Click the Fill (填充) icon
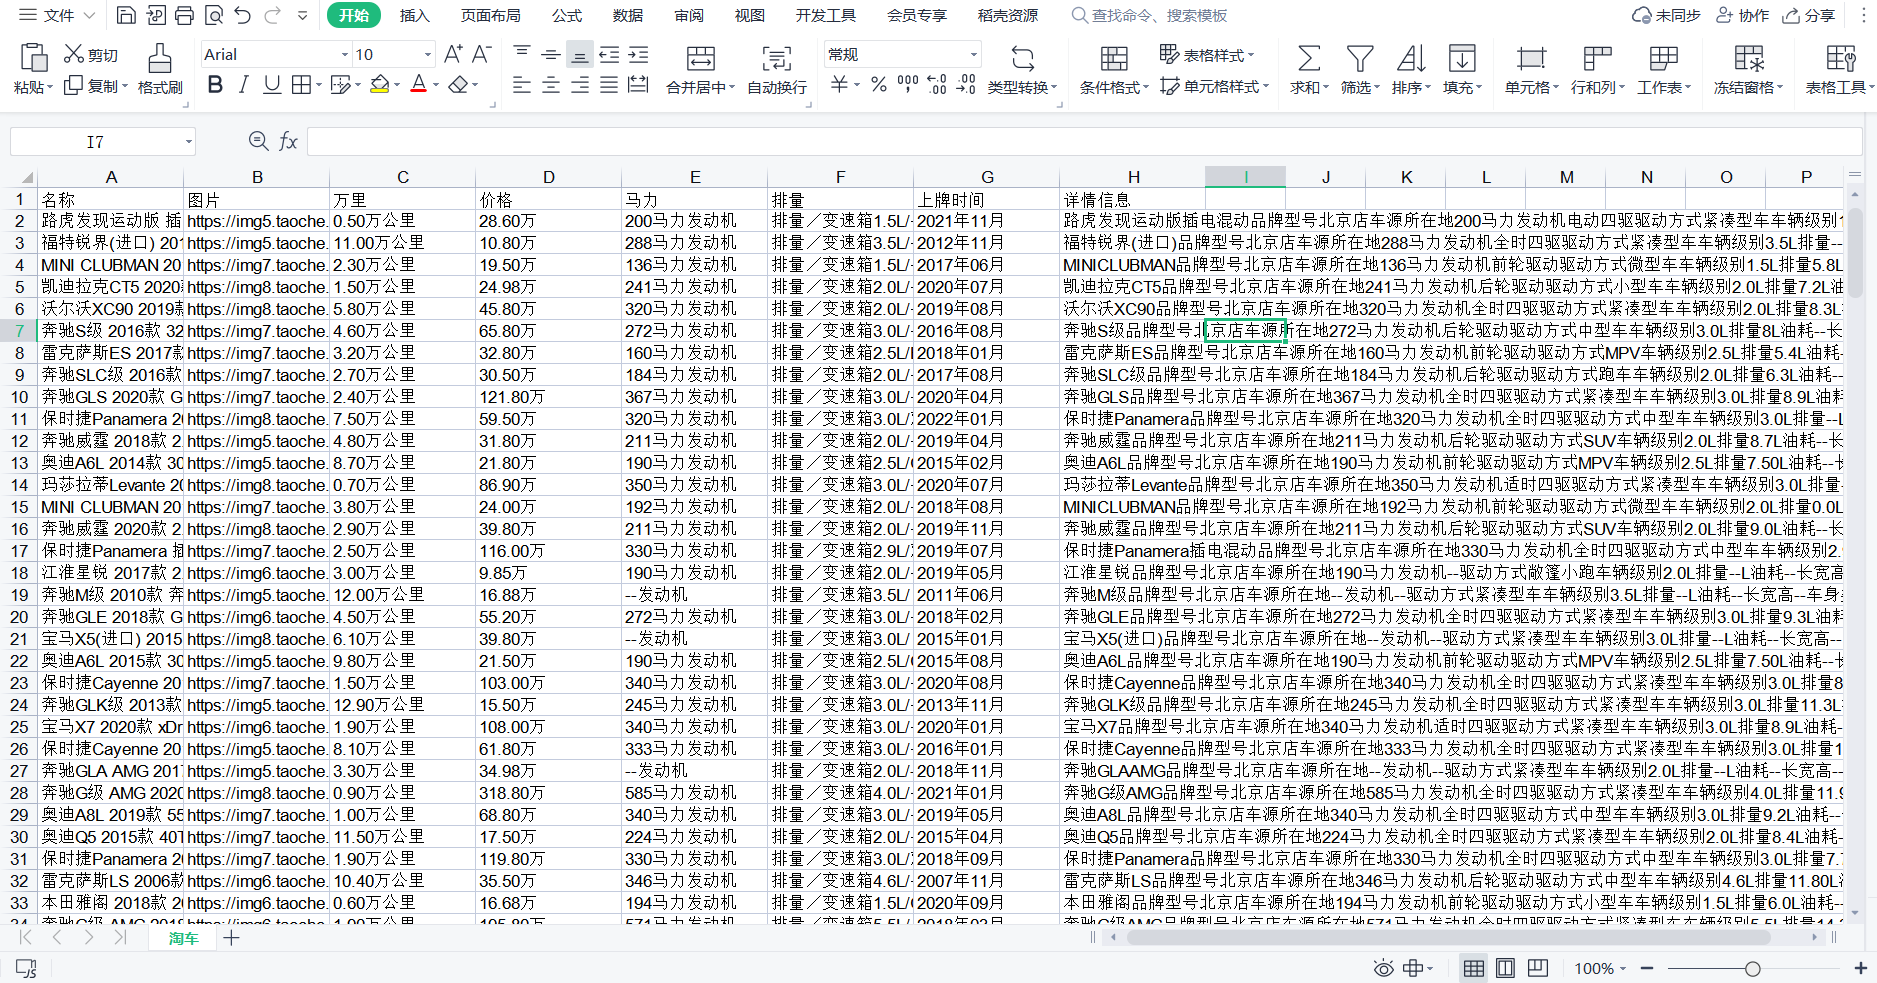Screen dimensions: 1877x983 point(1462,58)
